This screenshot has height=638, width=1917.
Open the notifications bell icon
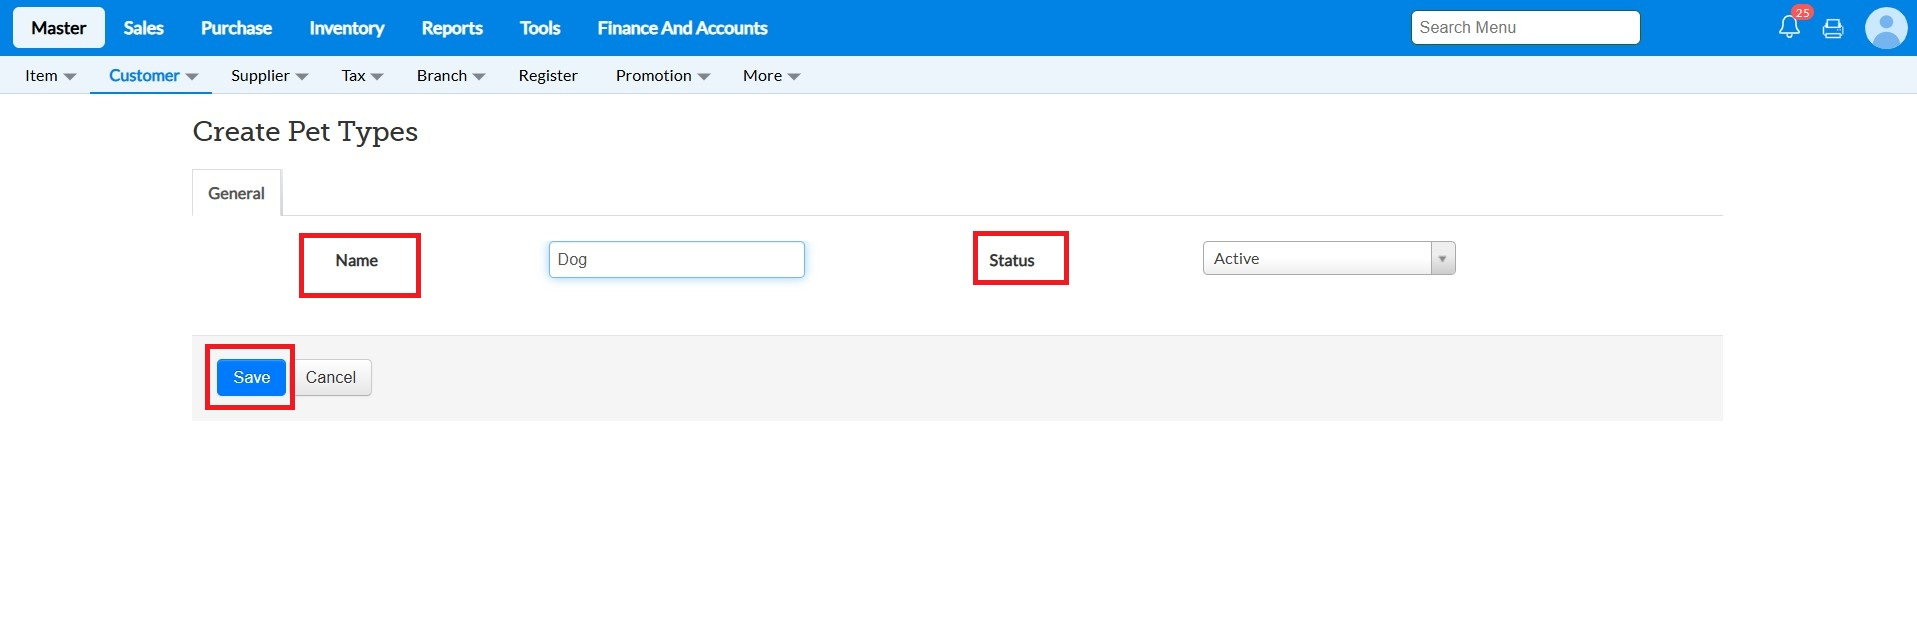coord(1789,28)
